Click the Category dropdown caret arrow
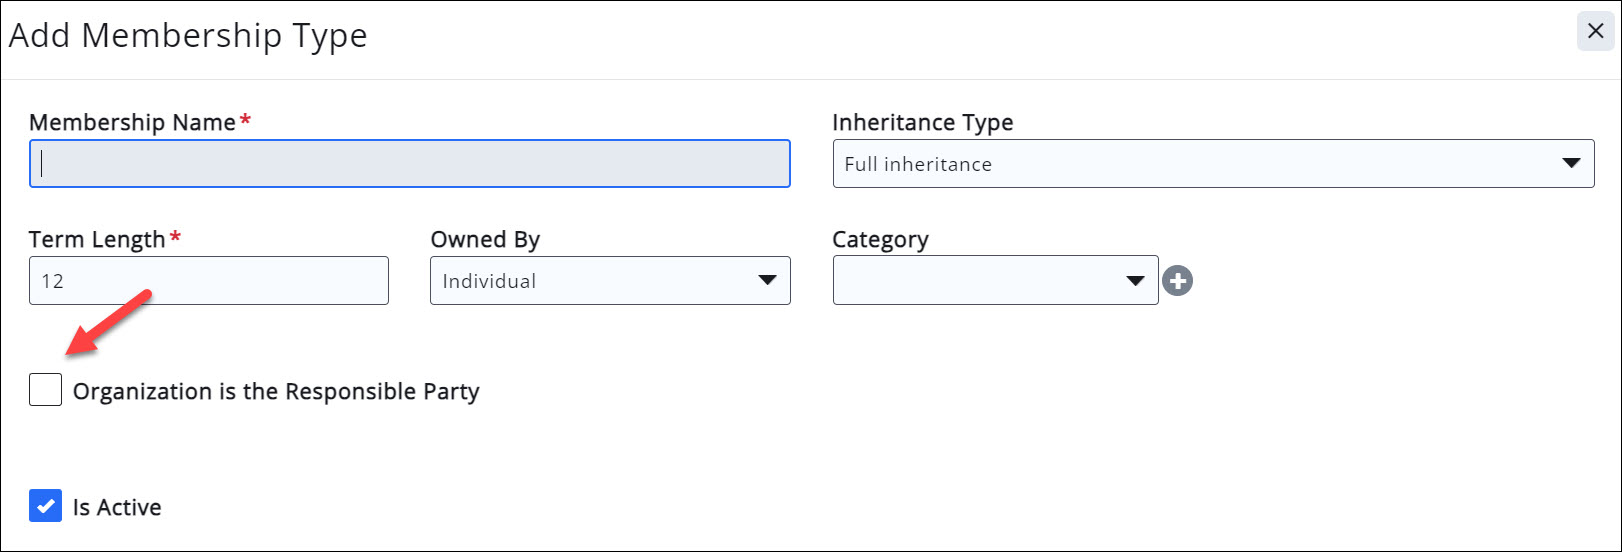The width and height of the screenshot is (1622, 552). tap(1135, 281)
